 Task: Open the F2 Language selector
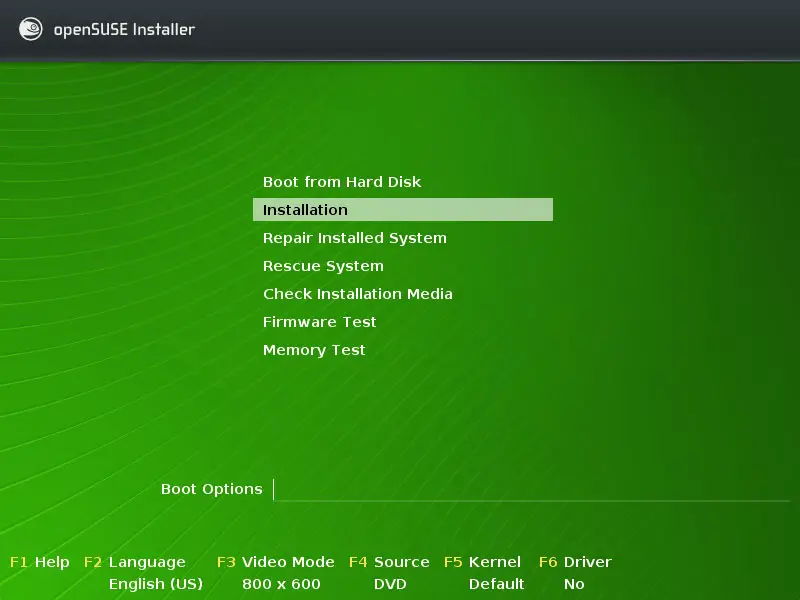coord(135,562)
